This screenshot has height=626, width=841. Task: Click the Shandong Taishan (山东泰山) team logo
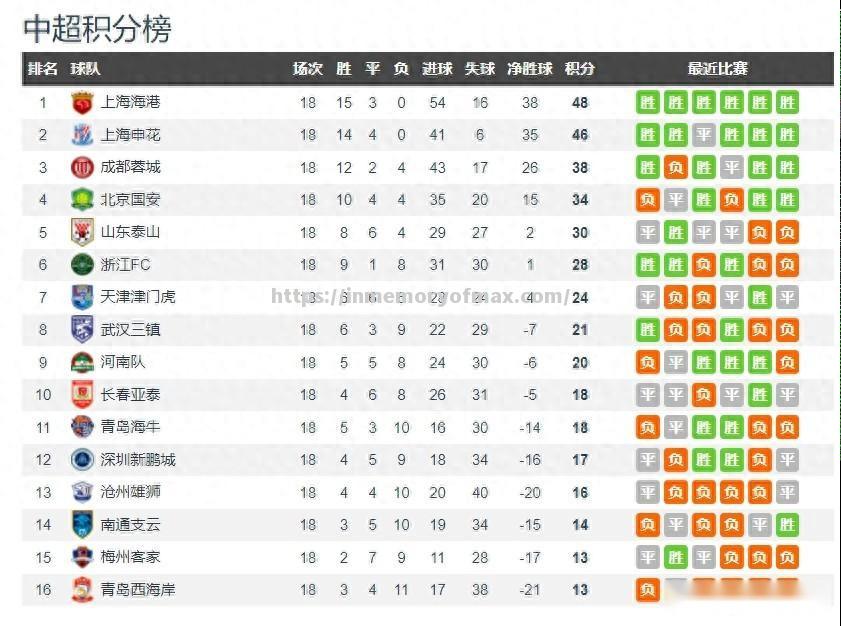[x=82, y=232]
